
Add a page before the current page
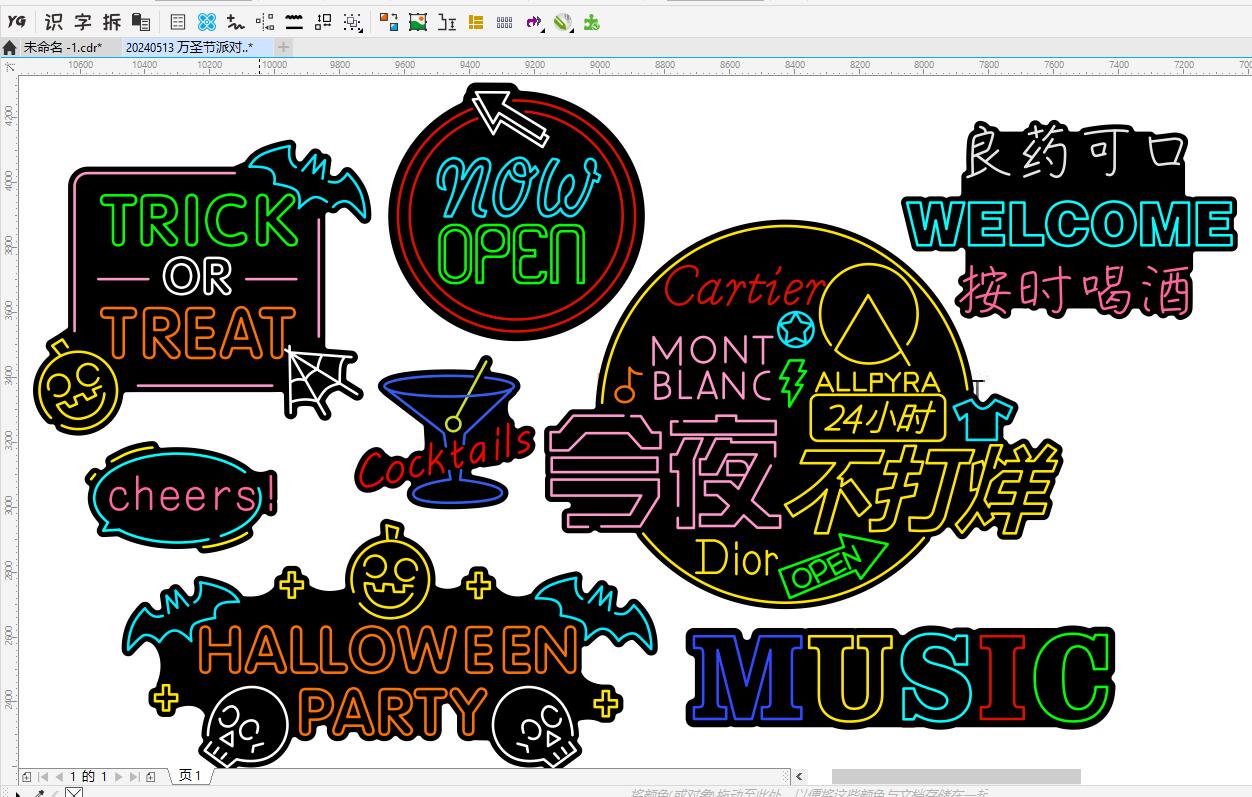coord(25,776)
